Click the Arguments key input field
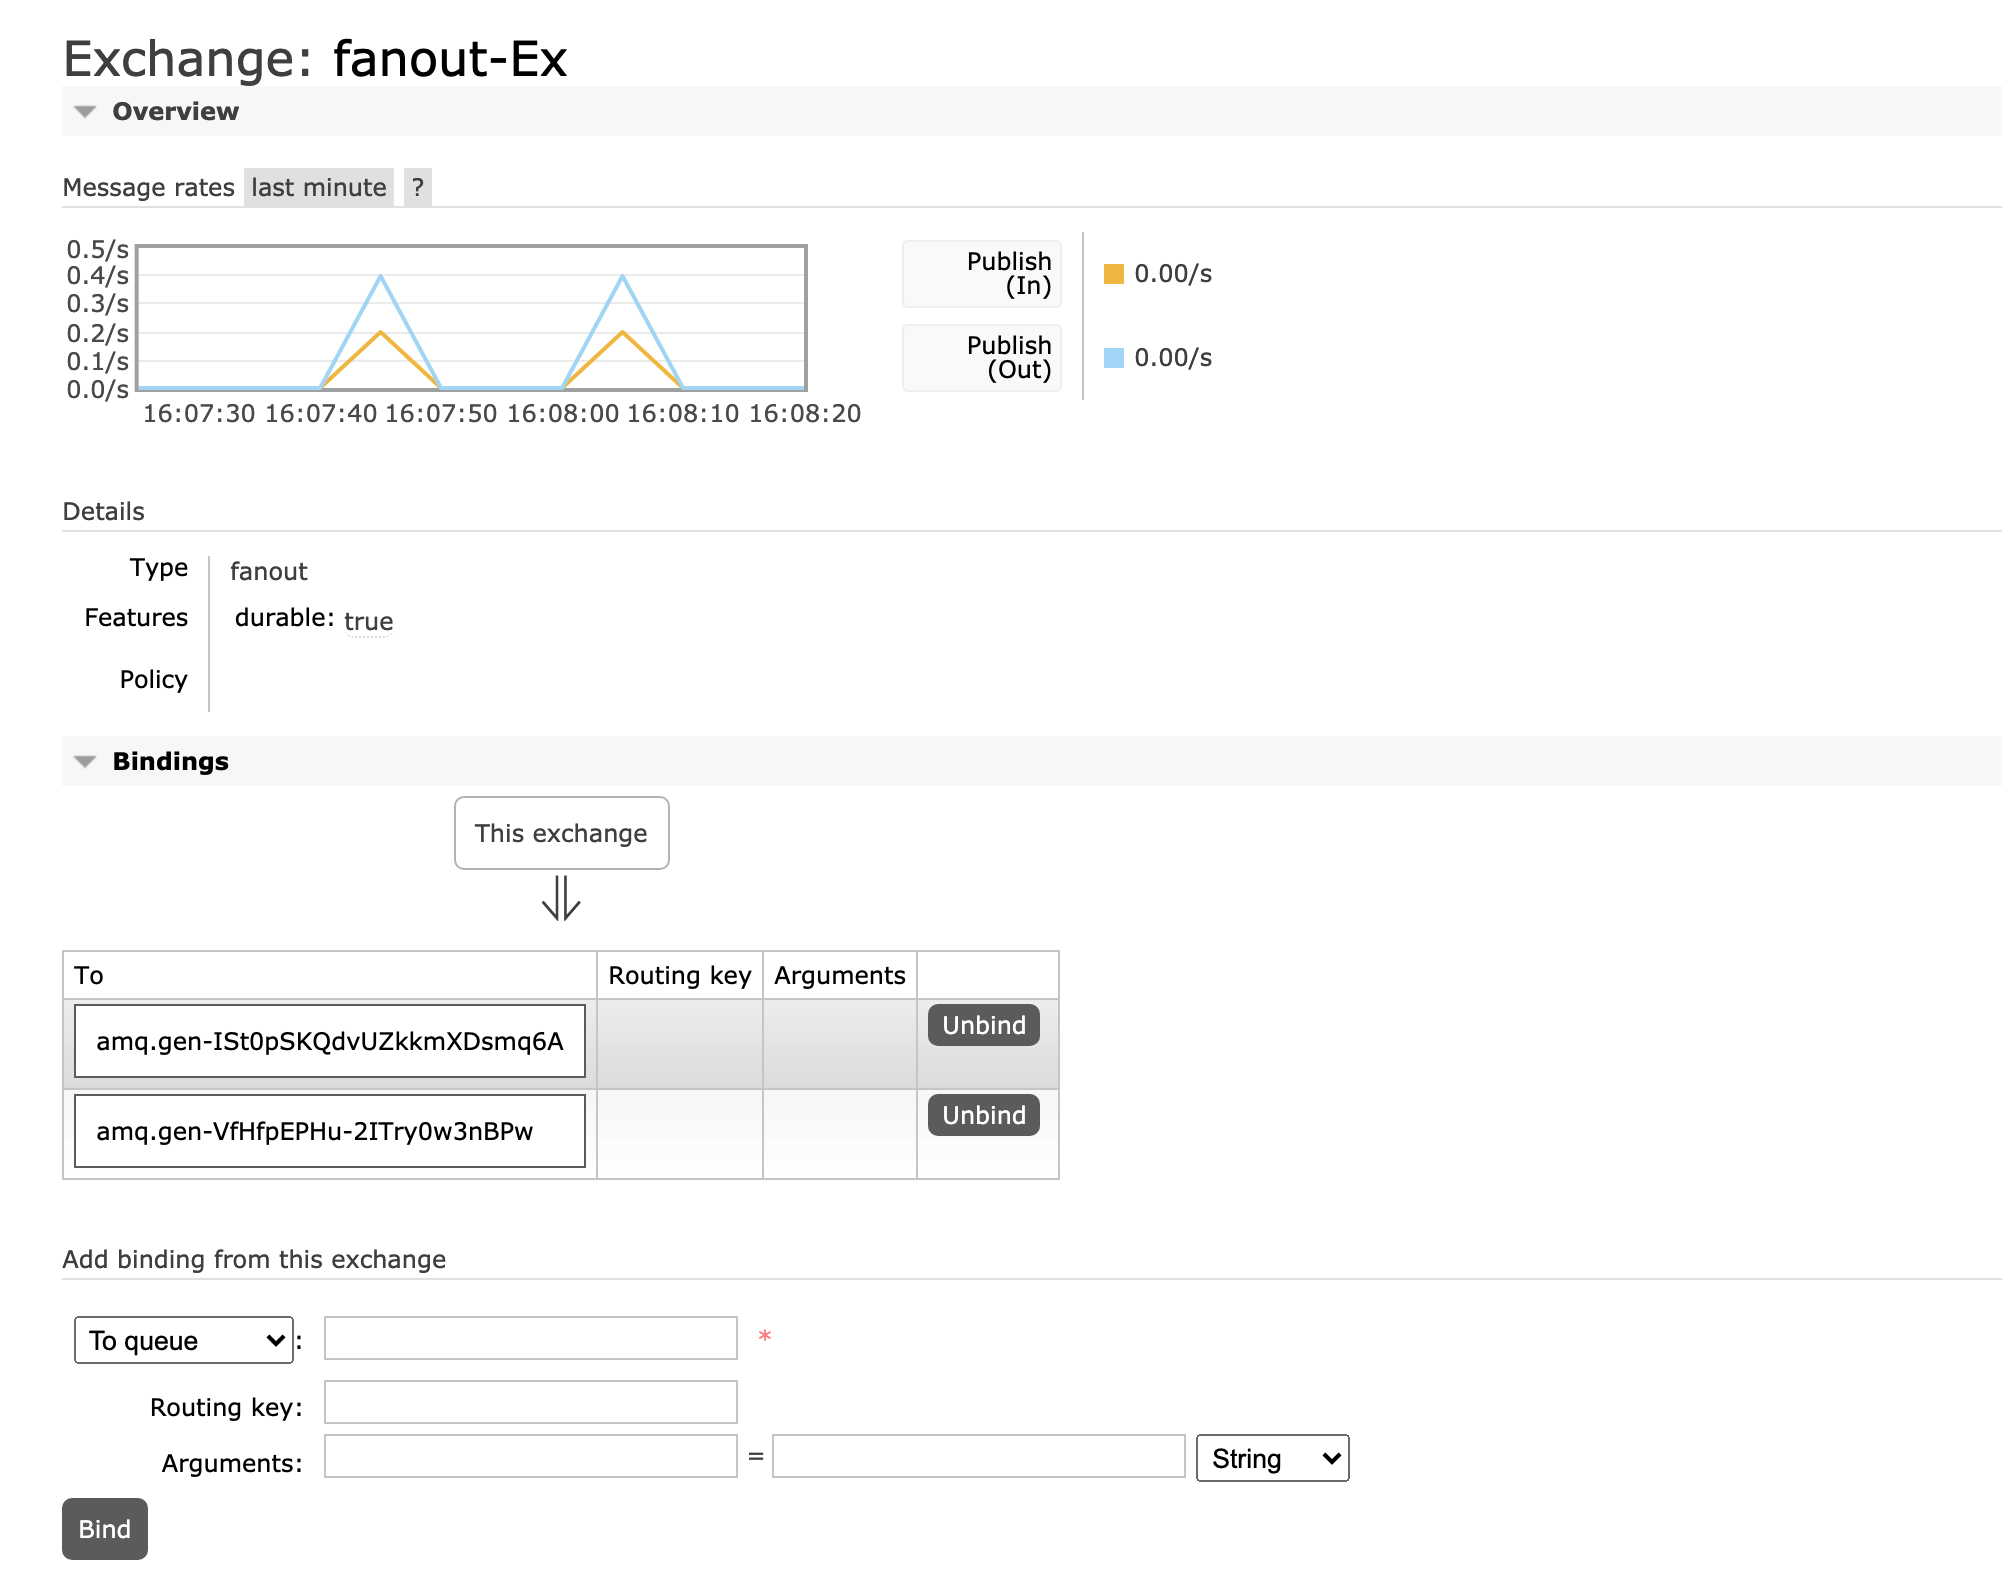The width and height of the screenshot is (2002, 1594). click(x=530, y=1456)
